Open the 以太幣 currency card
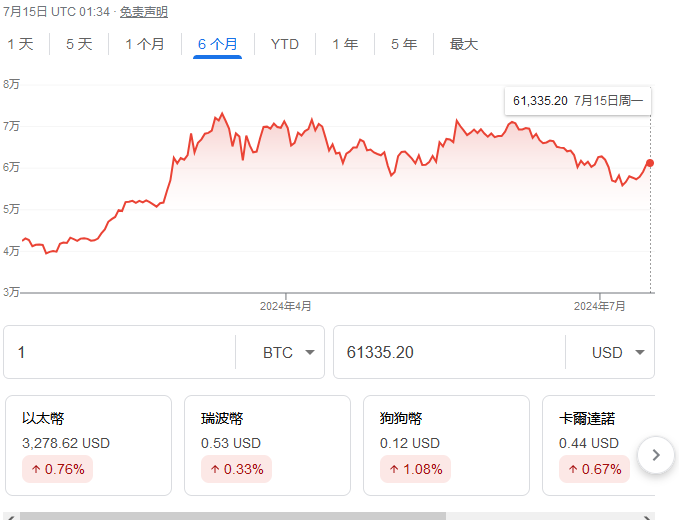This screenshot has height=520, width=679. tap(89, 445)
